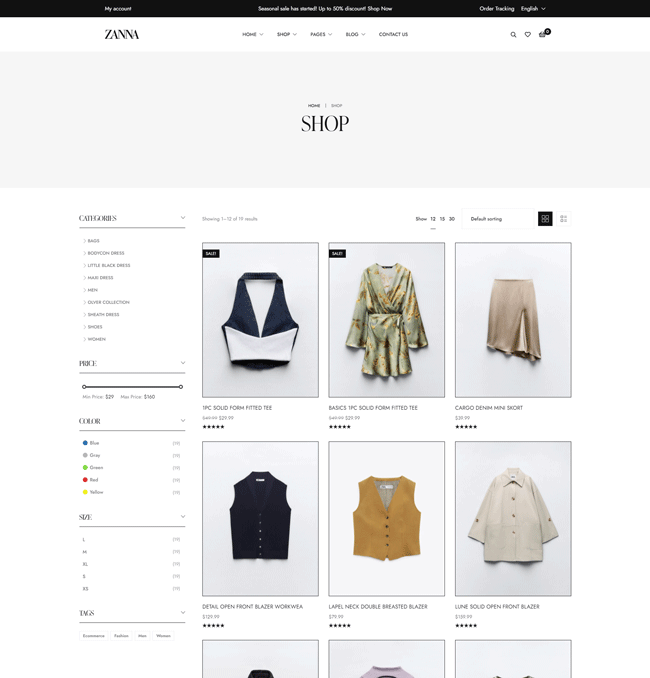Screen dimensions: 650x678
Task: Open the shopping cart icon
Action: (542, 34)
